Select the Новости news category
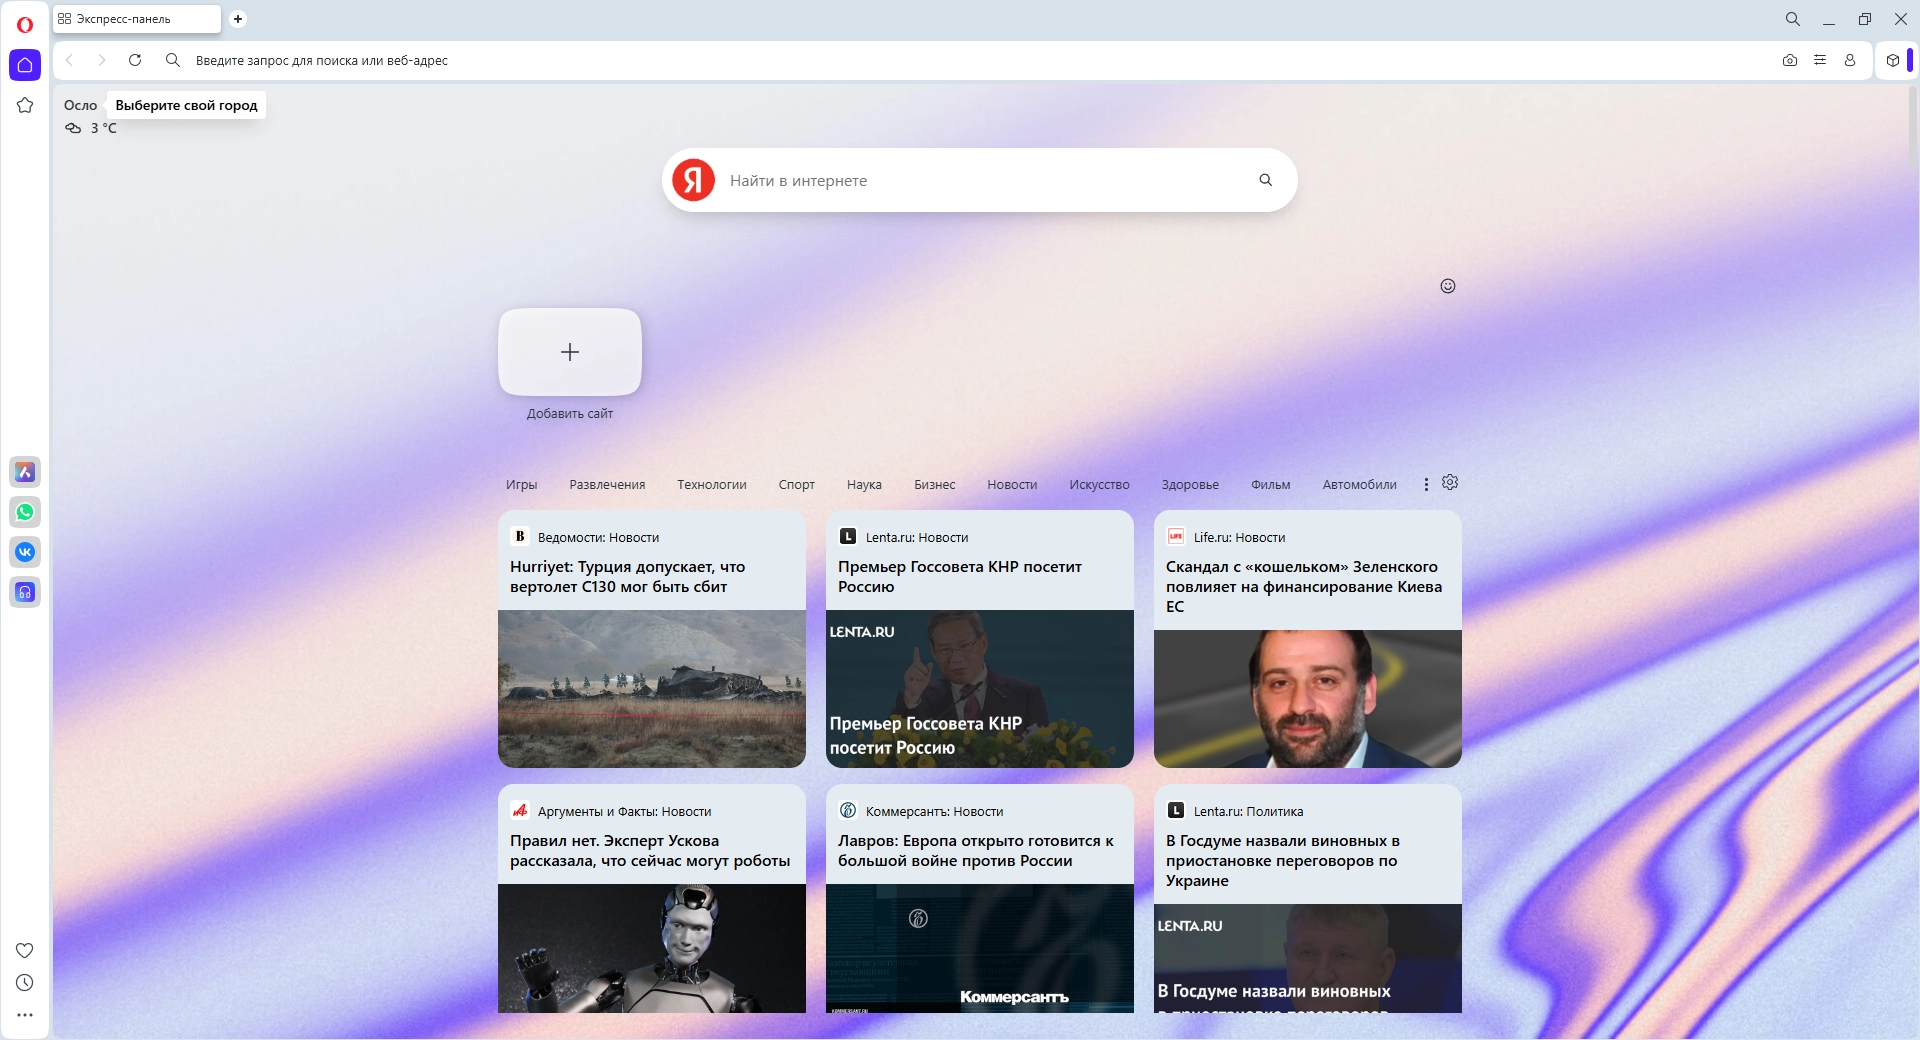The width and height of the screenshot is (1920, 1040). [1012, 485]
